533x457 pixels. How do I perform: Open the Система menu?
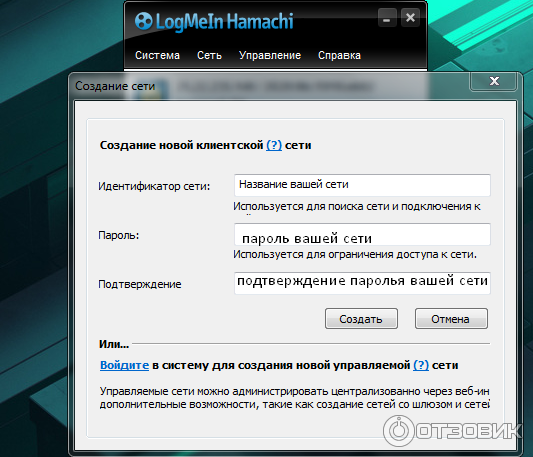tap(157, 55)
